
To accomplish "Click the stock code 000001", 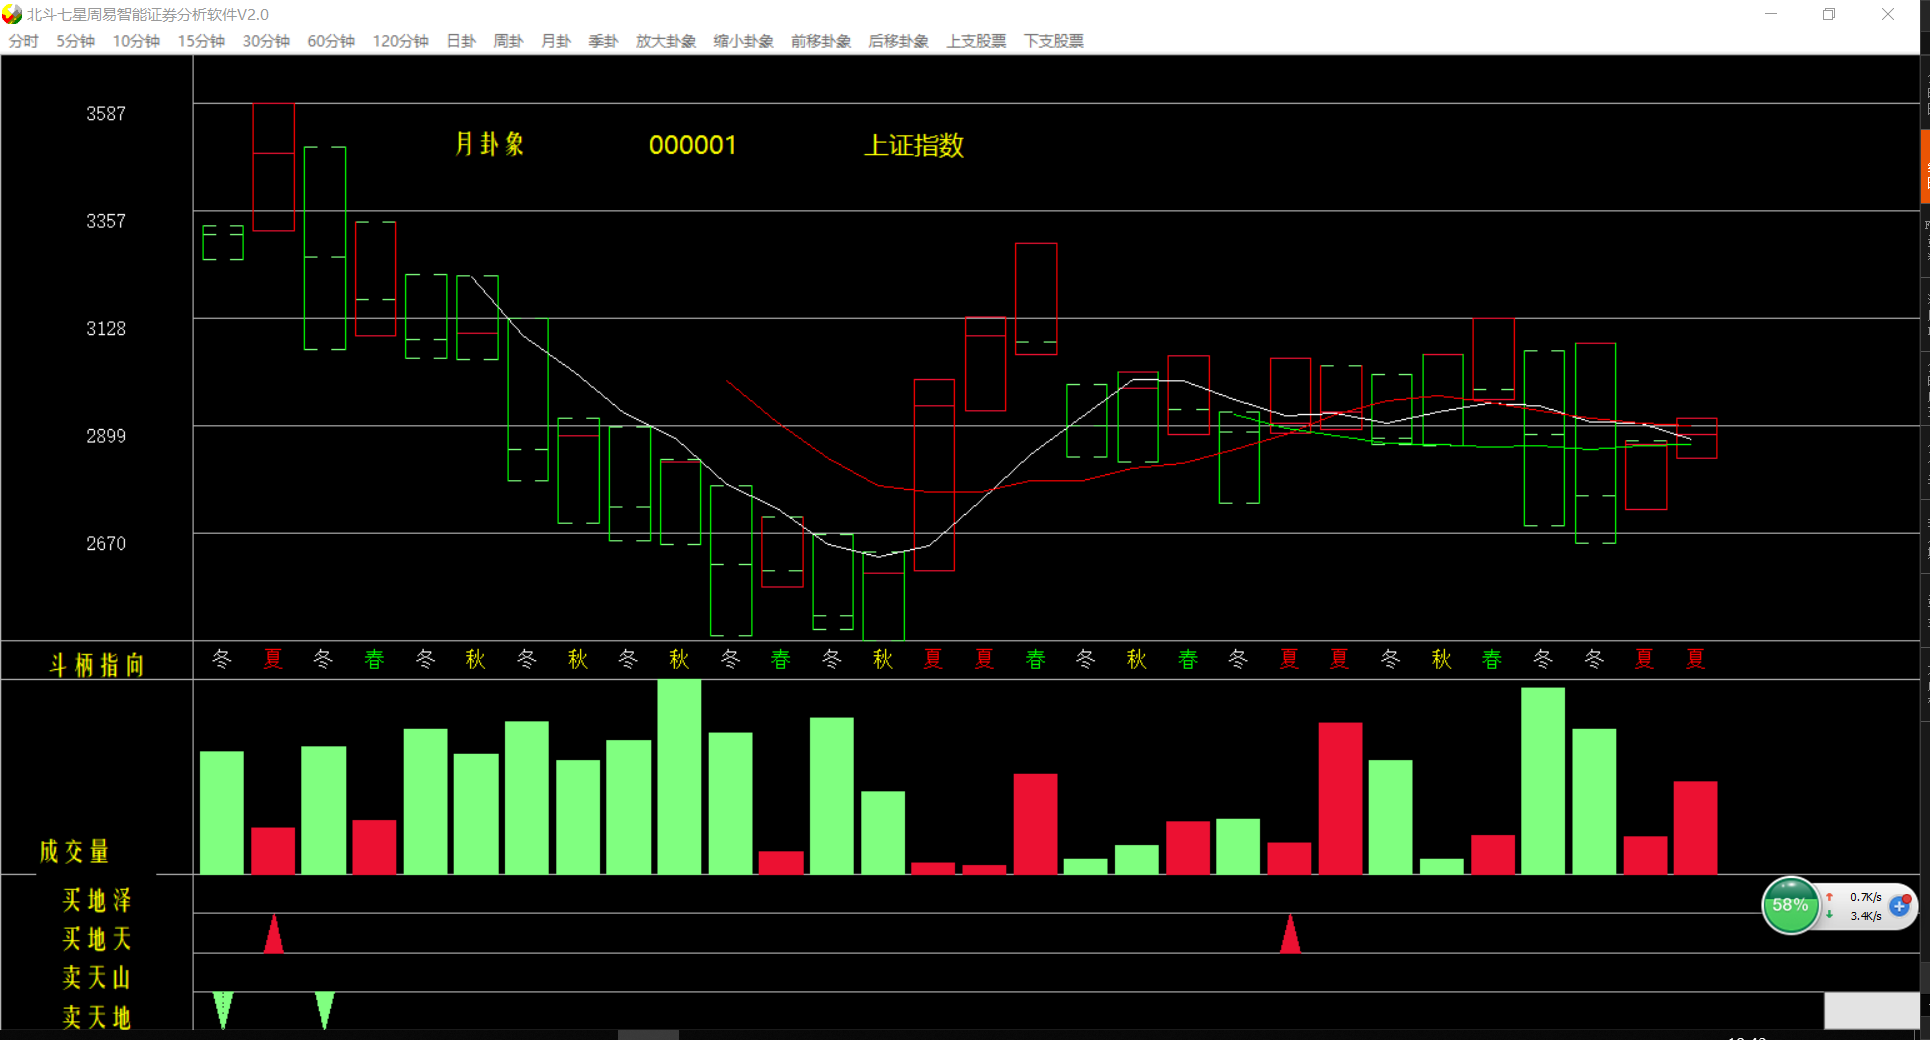I will [692, 145].
